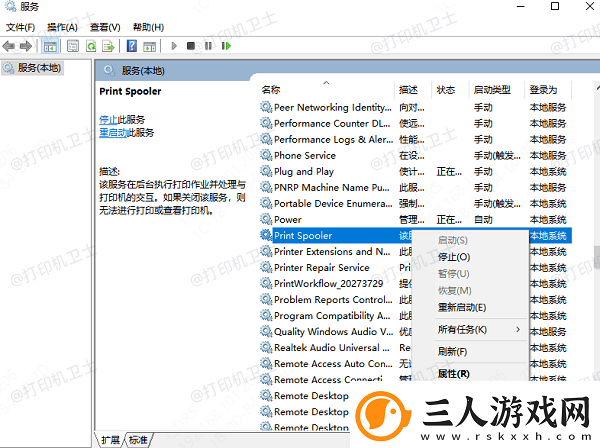The height and width of the screenshot is (448, 600).
Task: Open the Help question mark icon
Action: click(132, 46)
